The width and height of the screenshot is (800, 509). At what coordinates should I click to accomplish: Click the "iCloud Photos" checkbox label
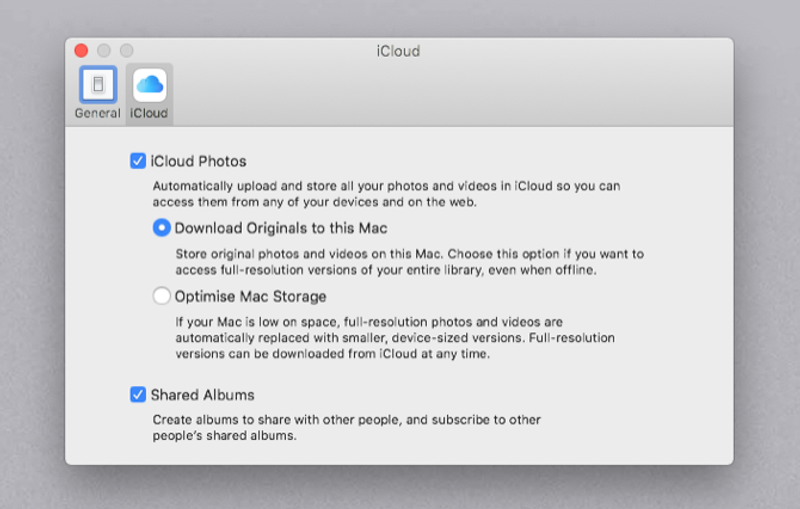click(198, 161)
